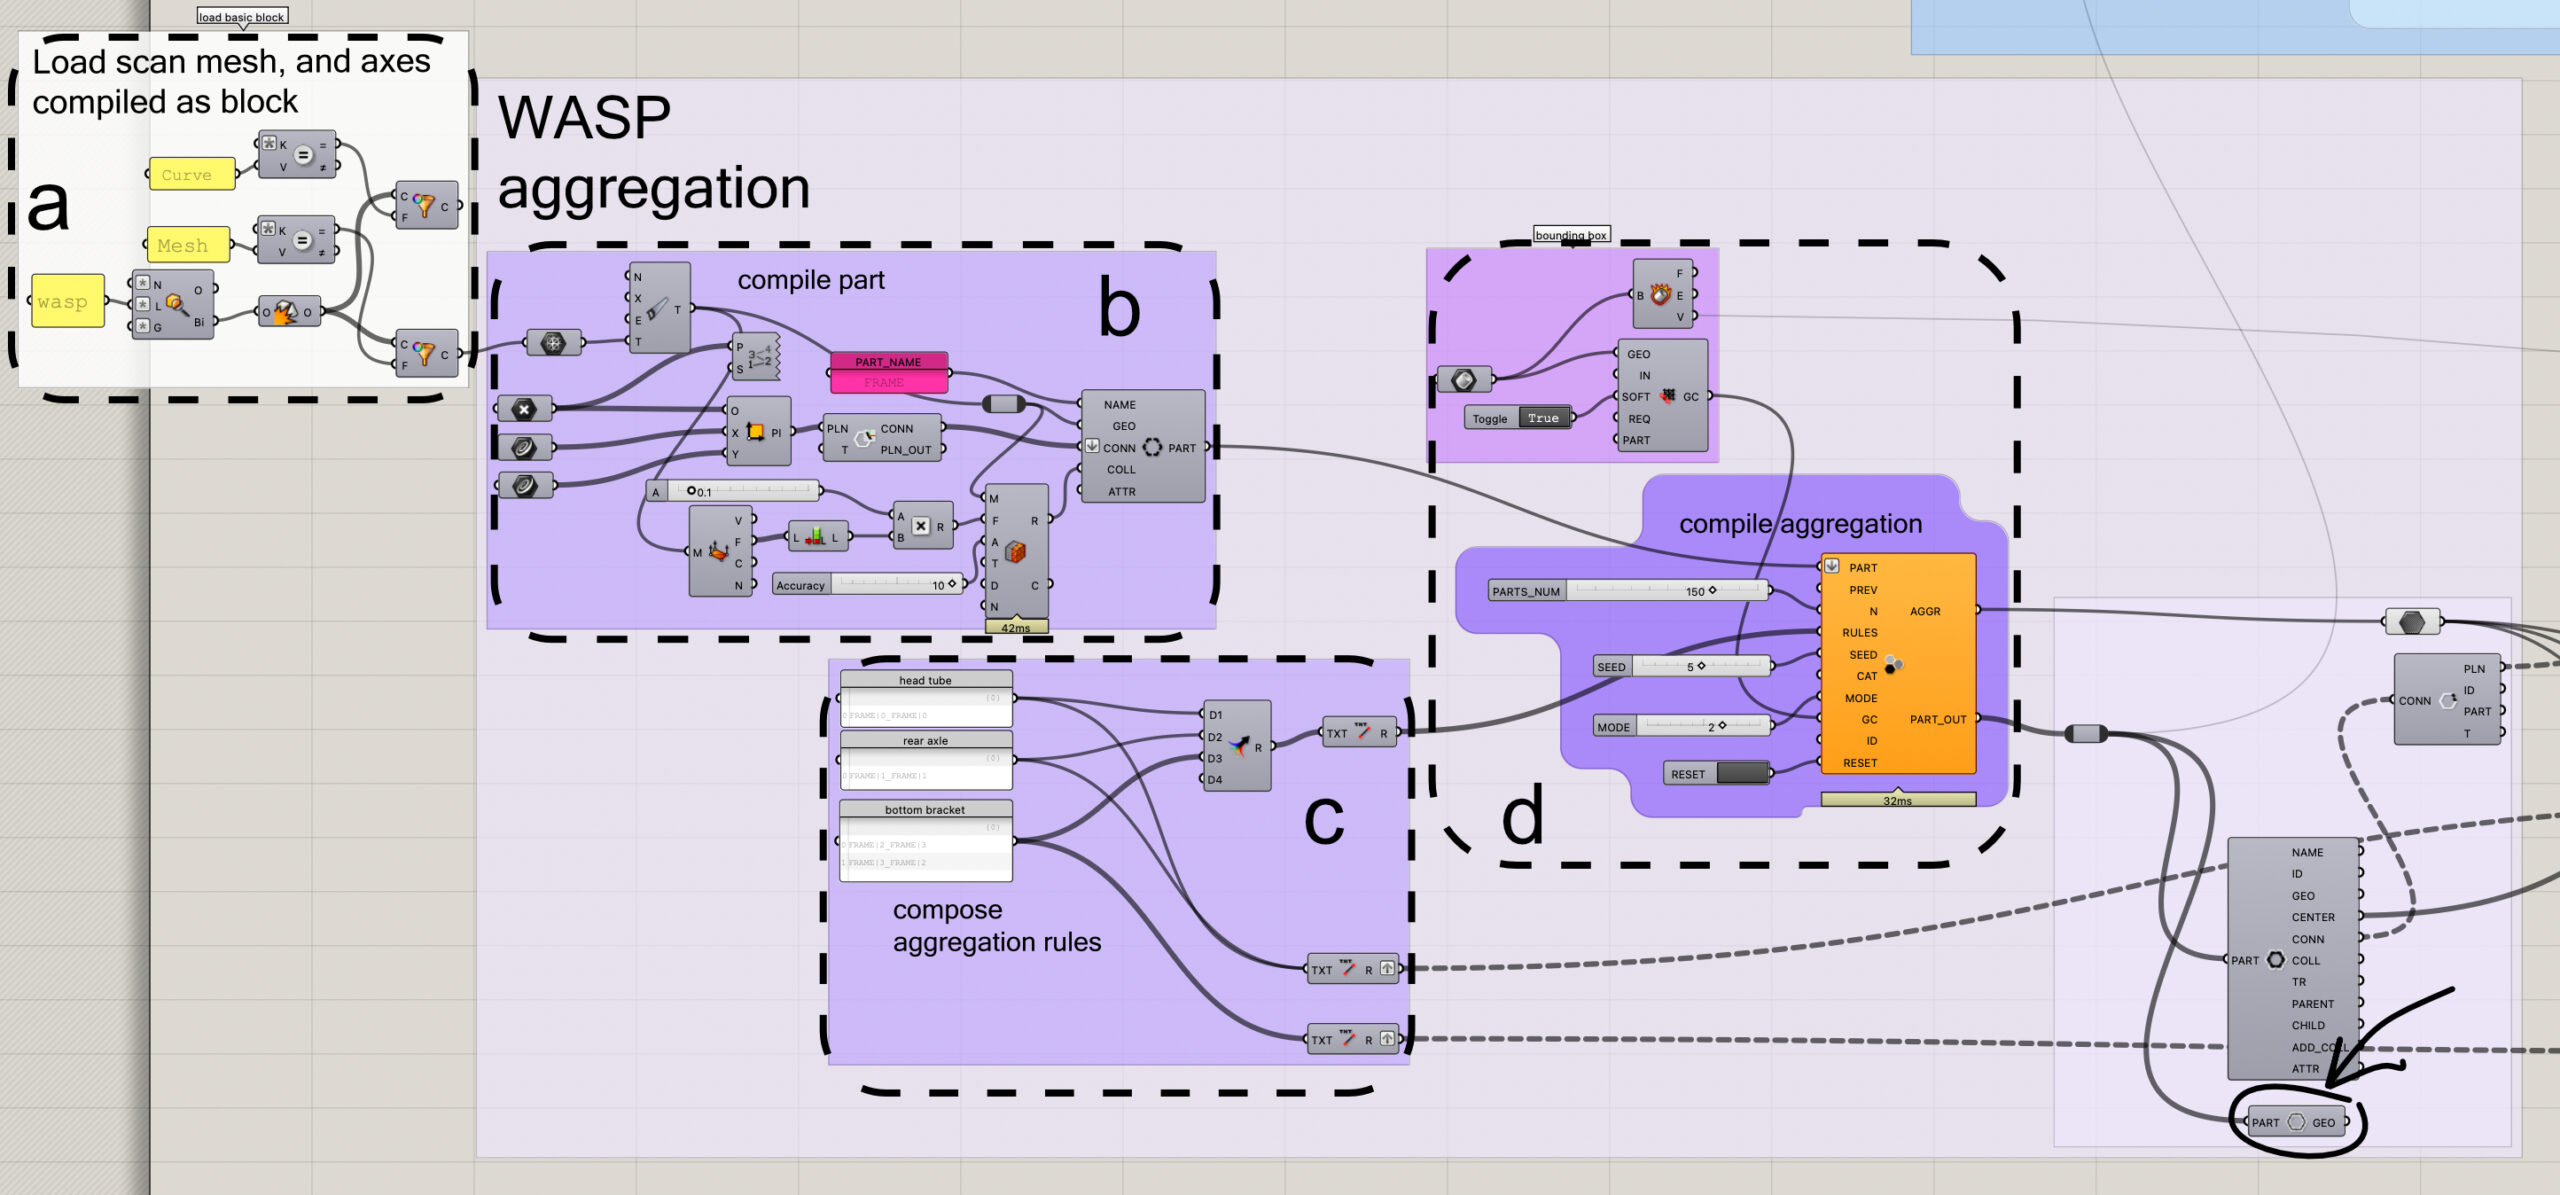Select the bounding box B F E V component
2560x1195 pixels.
[1662, 295]
